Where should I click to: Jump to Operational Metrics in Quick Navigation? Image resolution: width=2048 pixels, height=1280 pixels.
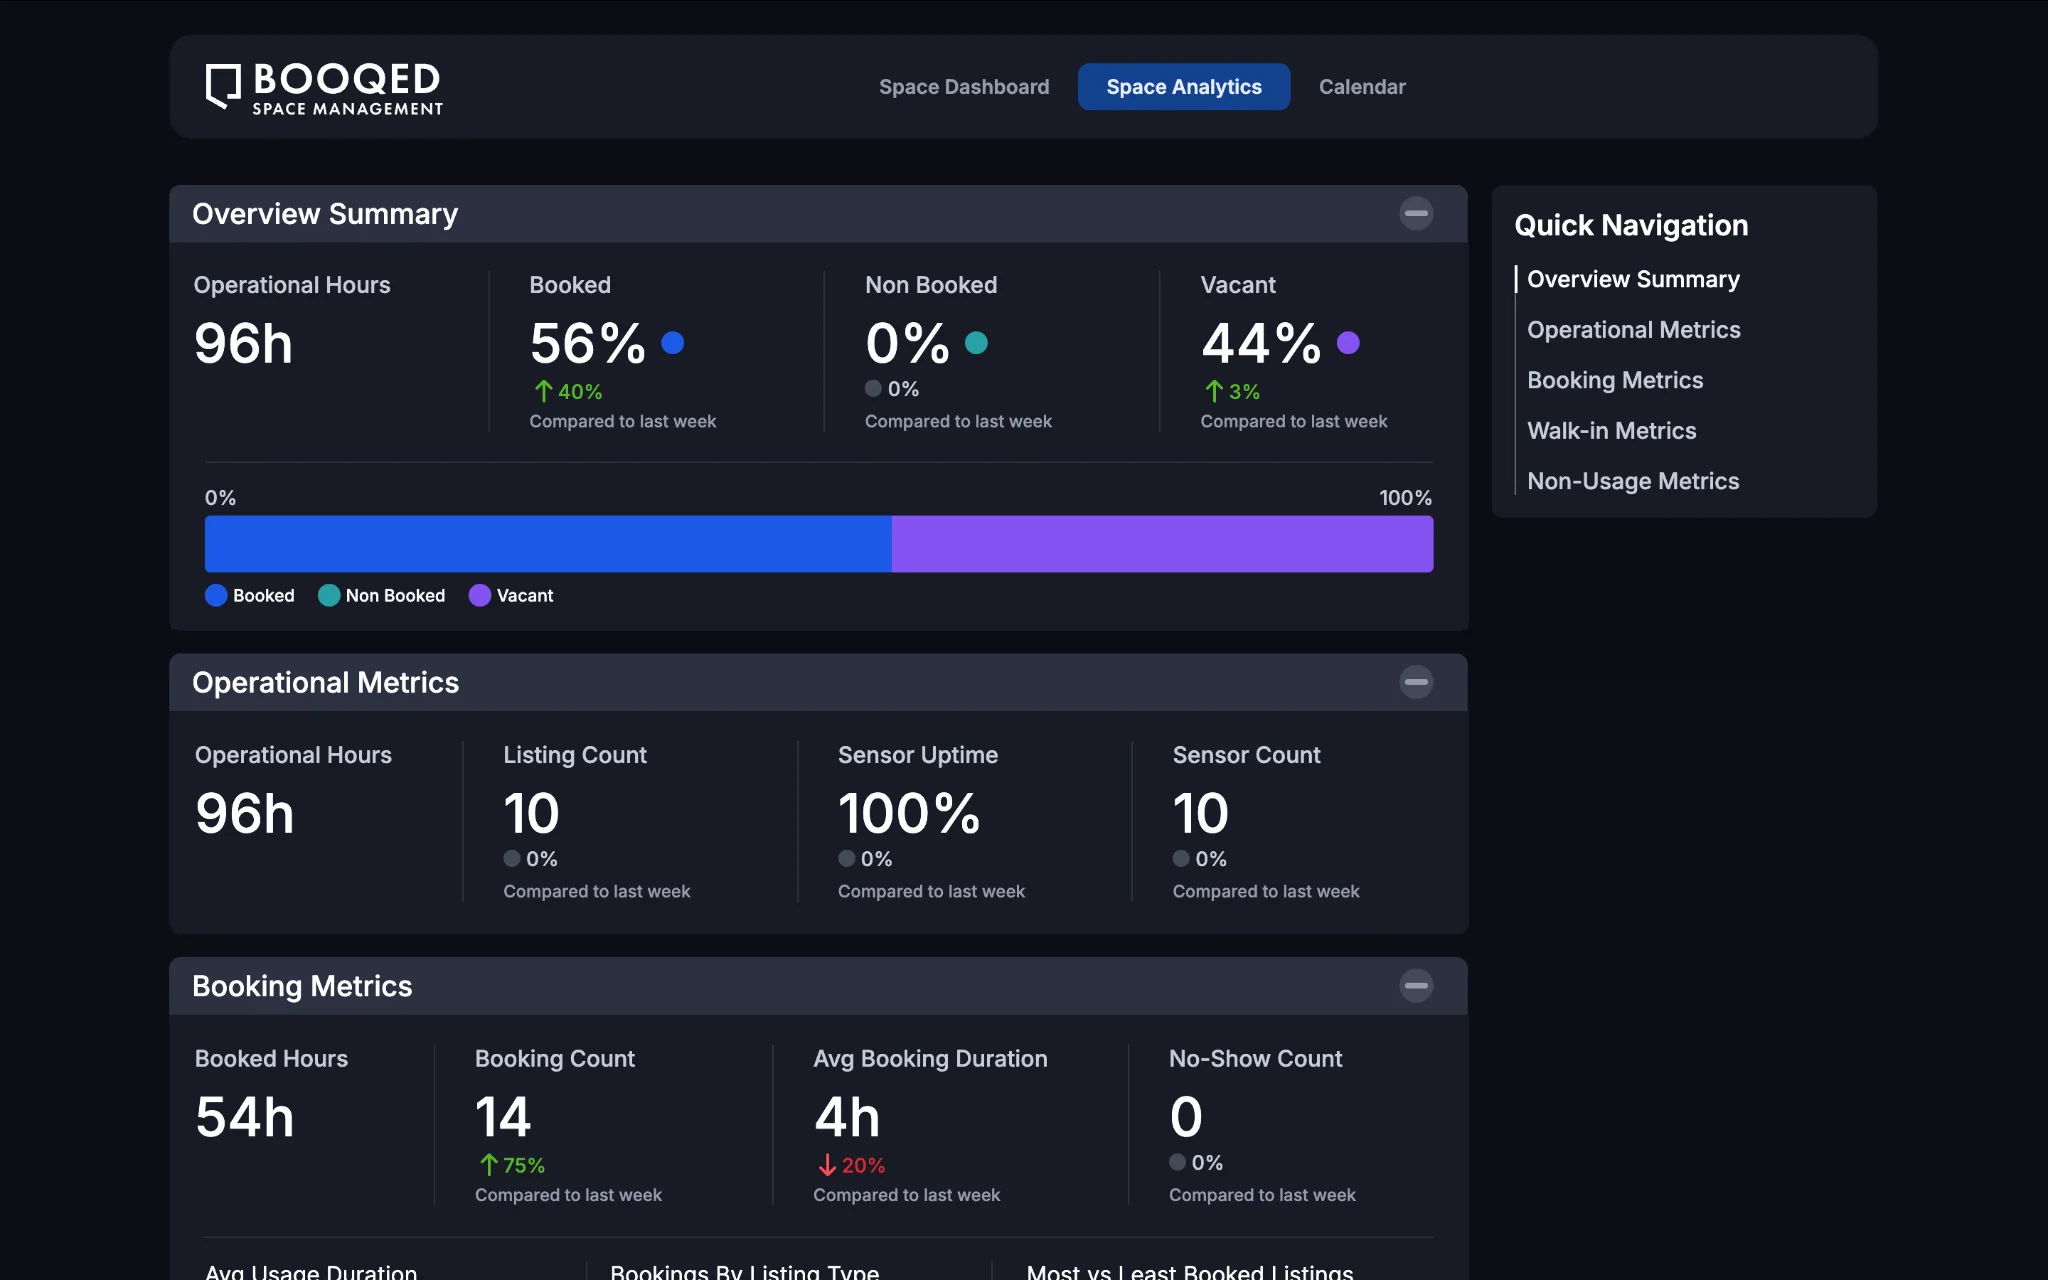tap(1634, 330)
